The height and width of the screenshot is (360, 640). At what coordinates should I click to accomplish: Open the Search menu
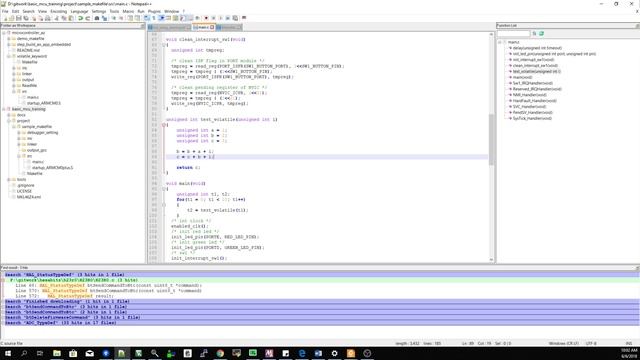pos(29,11)
